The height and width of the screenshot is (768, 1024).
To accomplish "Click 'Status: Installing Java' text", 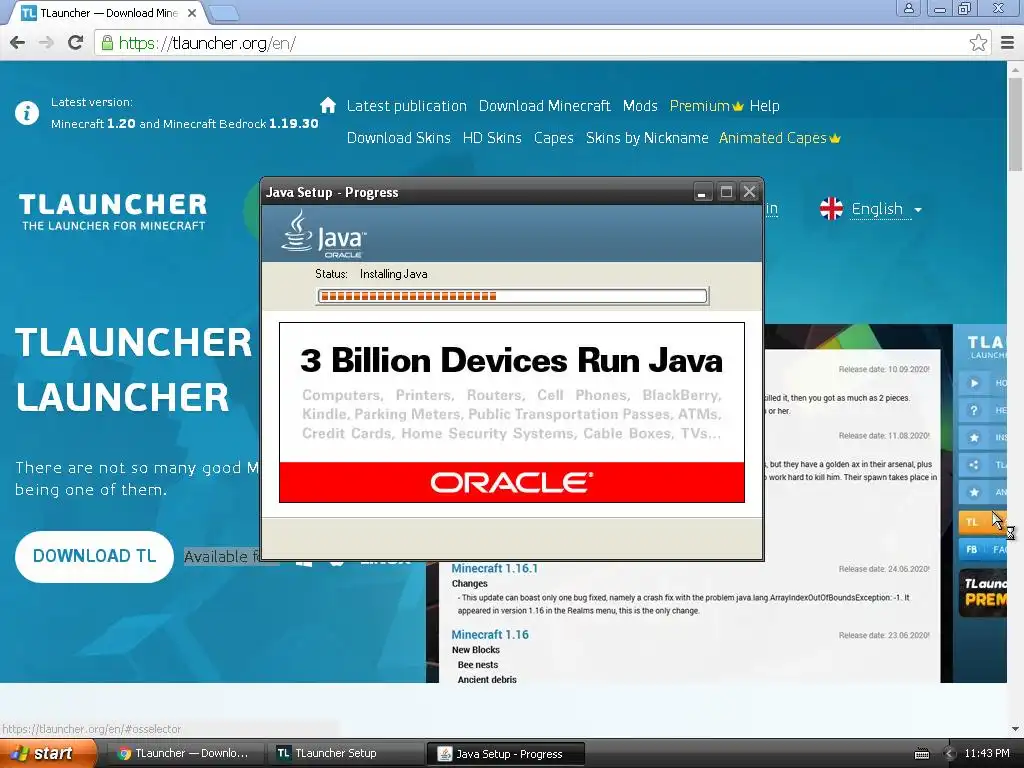I will pyautogui.click(x=371, y=274).
